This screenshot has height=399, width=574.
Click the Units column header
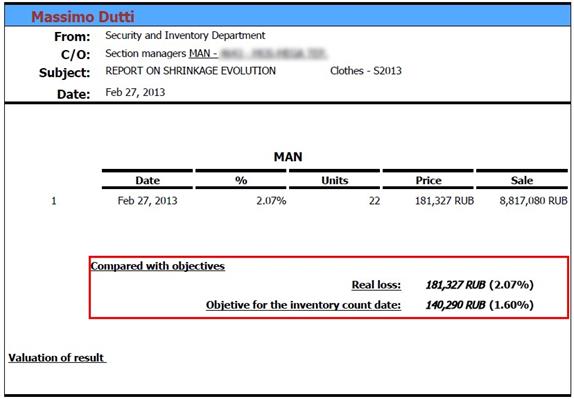tap(335, 180)
